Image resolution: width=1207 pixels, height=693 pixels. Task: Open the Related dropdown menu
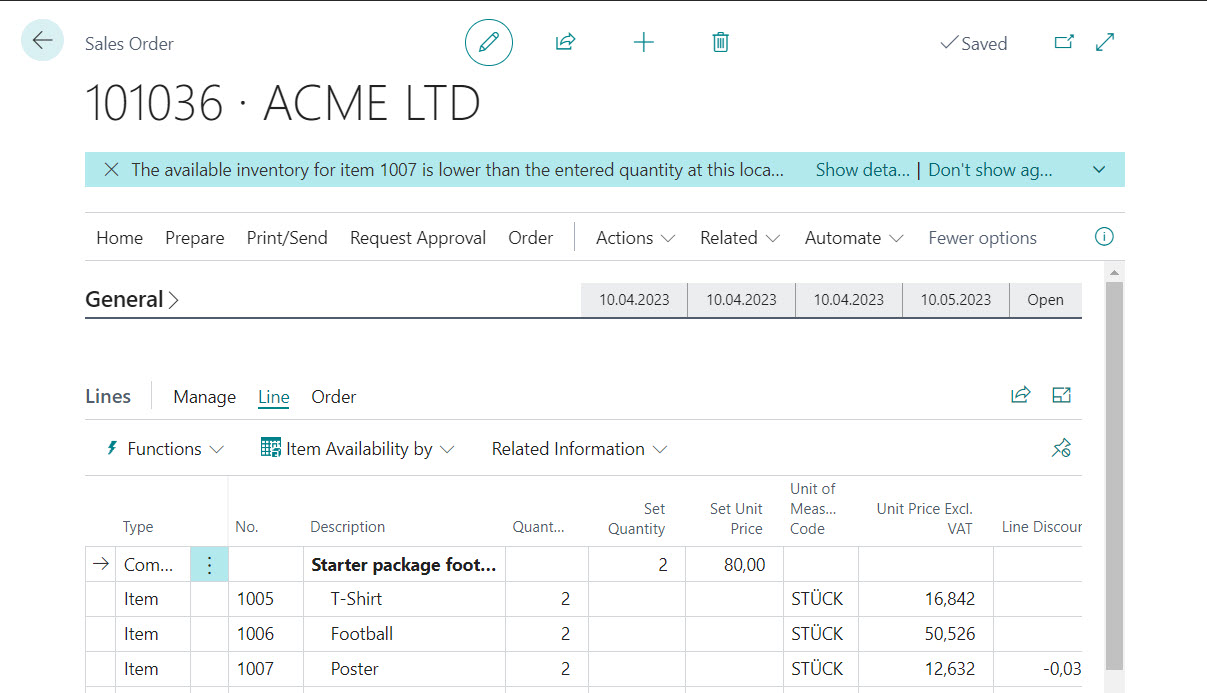click(740, 238)
